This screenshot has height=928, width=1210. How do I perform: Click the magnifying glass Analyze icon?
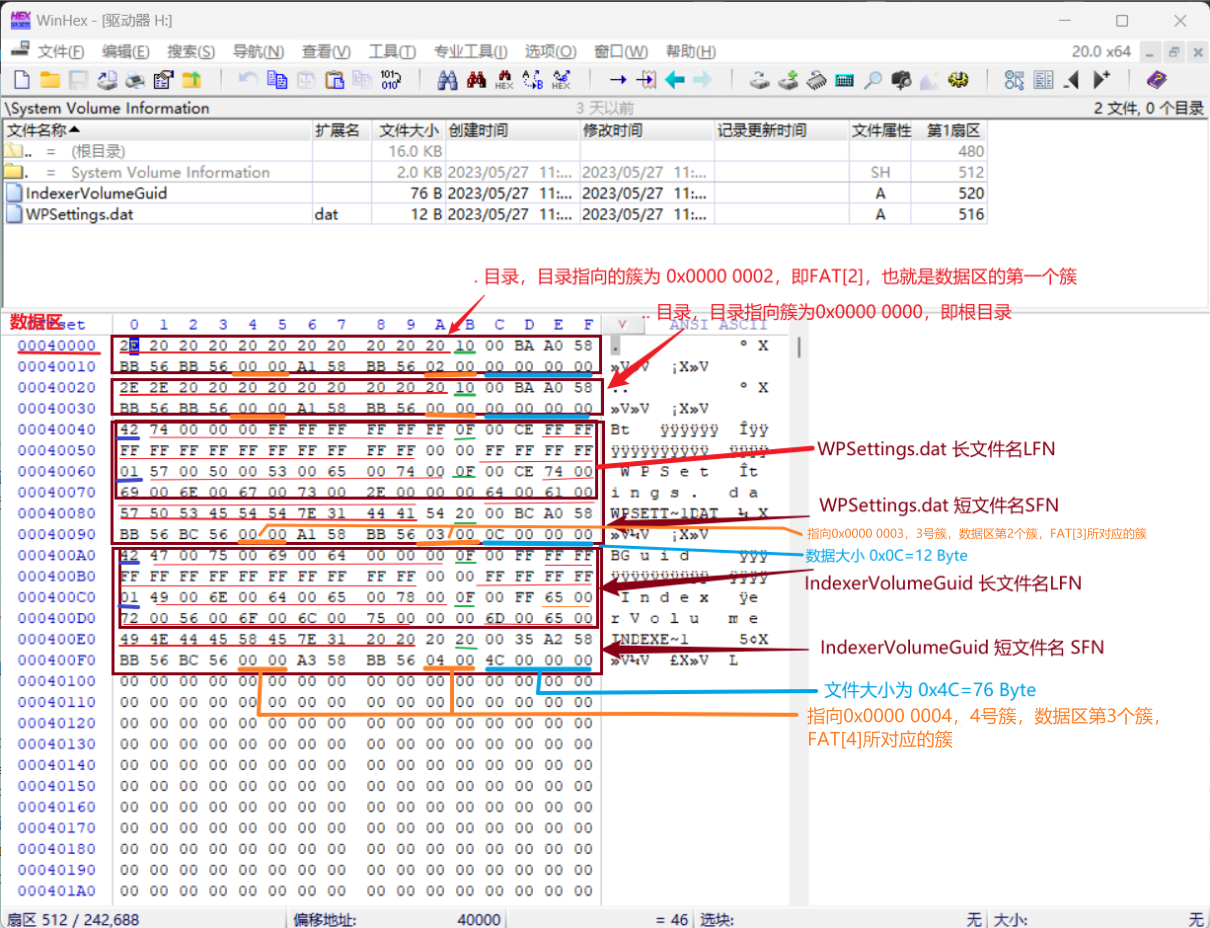(873, 80)
